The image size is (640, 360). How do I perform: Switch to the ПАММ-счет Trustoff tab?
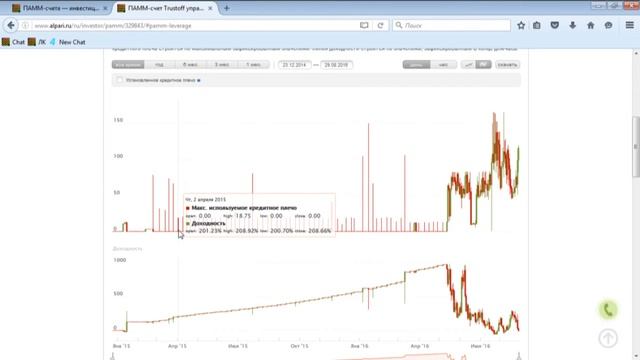click(165, 8)
